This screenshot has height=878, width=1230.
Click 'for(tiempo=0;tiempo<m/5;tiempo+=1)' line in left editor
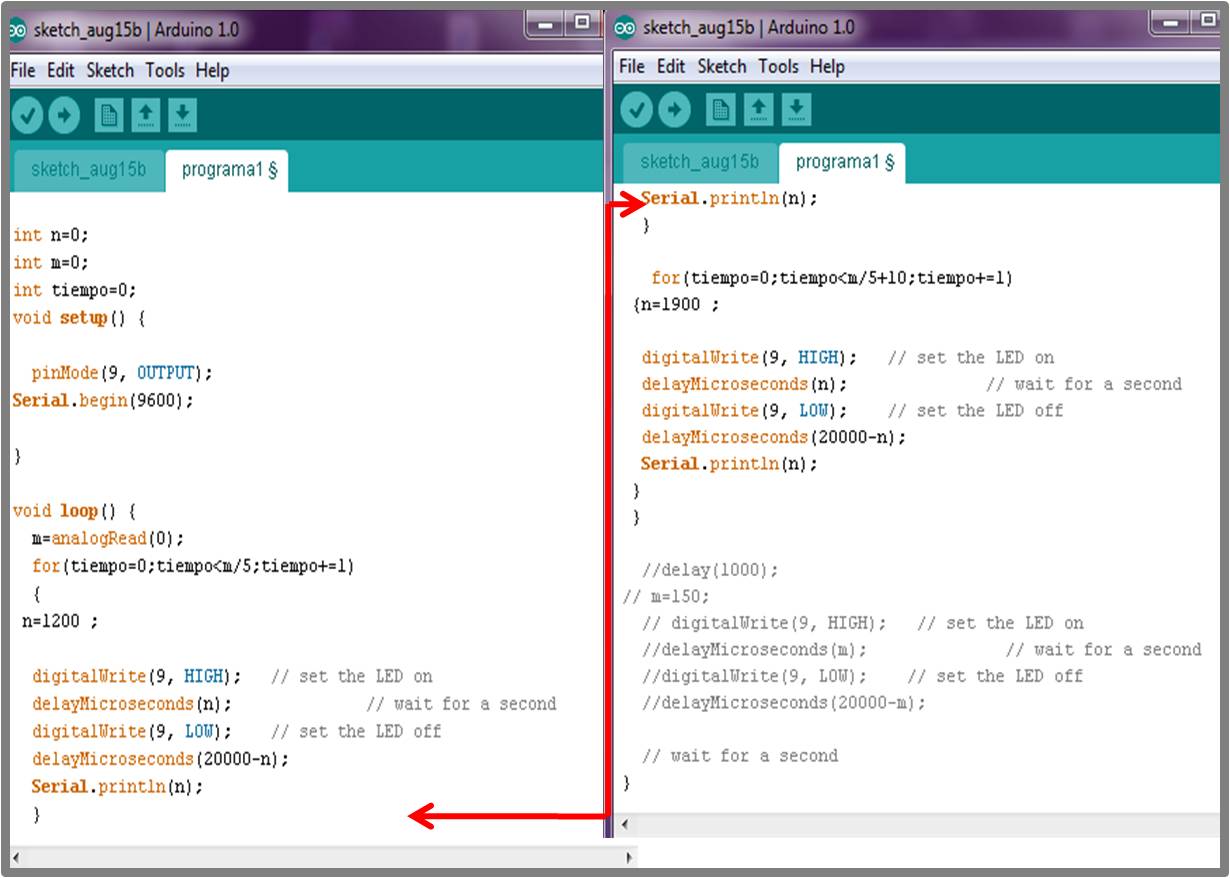[x=193, y=566]
